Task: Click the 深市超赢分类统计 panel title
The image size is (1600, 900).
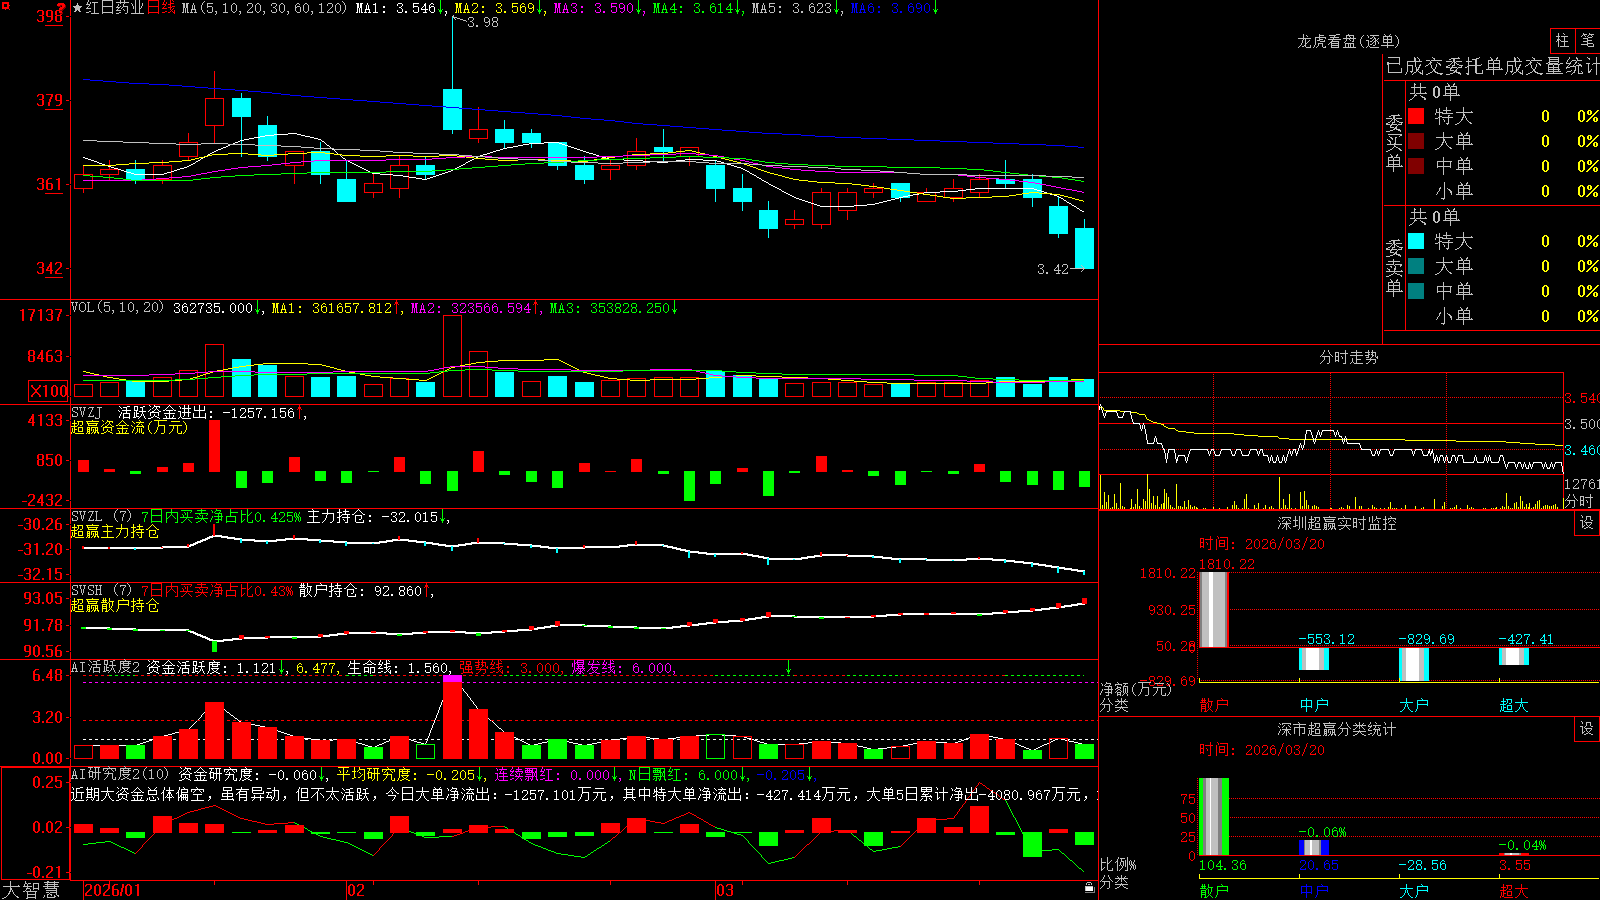Action: (x=1337, y=729)
